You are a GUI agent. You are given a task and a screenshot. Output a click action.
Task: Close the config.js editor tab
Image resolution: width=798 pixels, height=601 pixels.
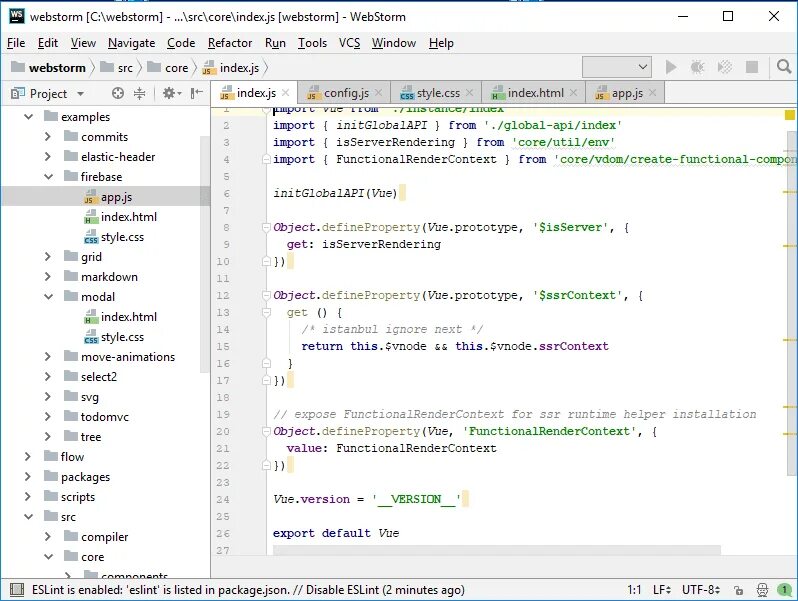[x=379, y=93]
